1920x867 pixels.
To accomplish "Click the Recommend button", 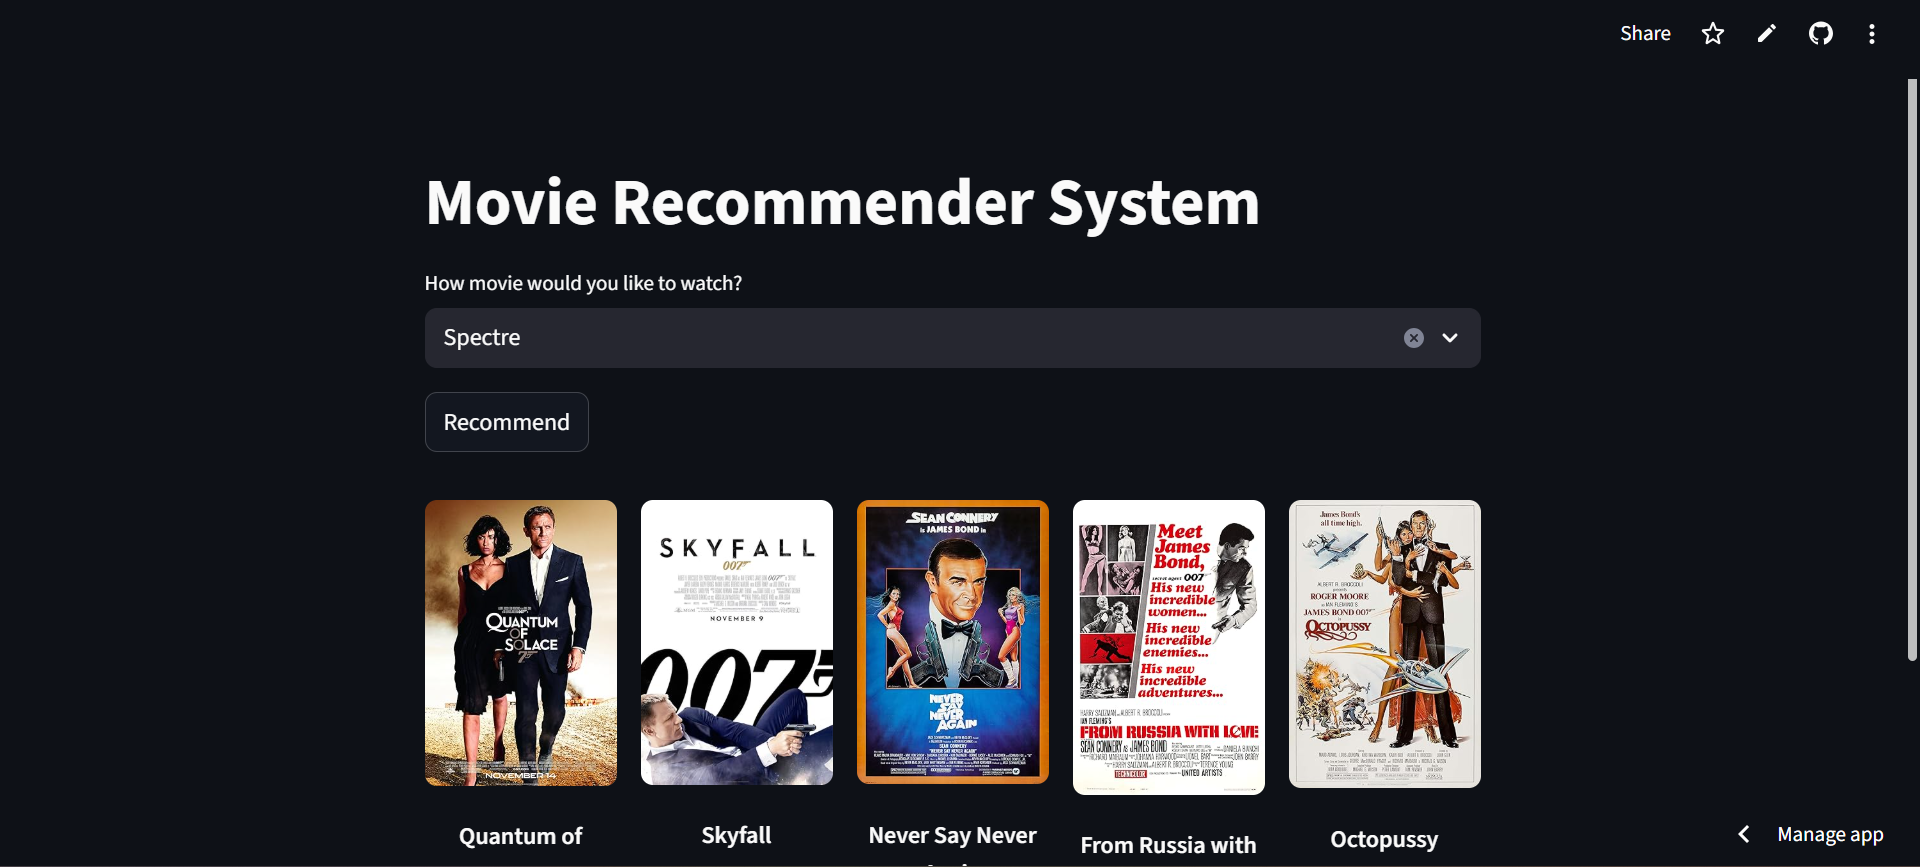I will tap(506, 422).
